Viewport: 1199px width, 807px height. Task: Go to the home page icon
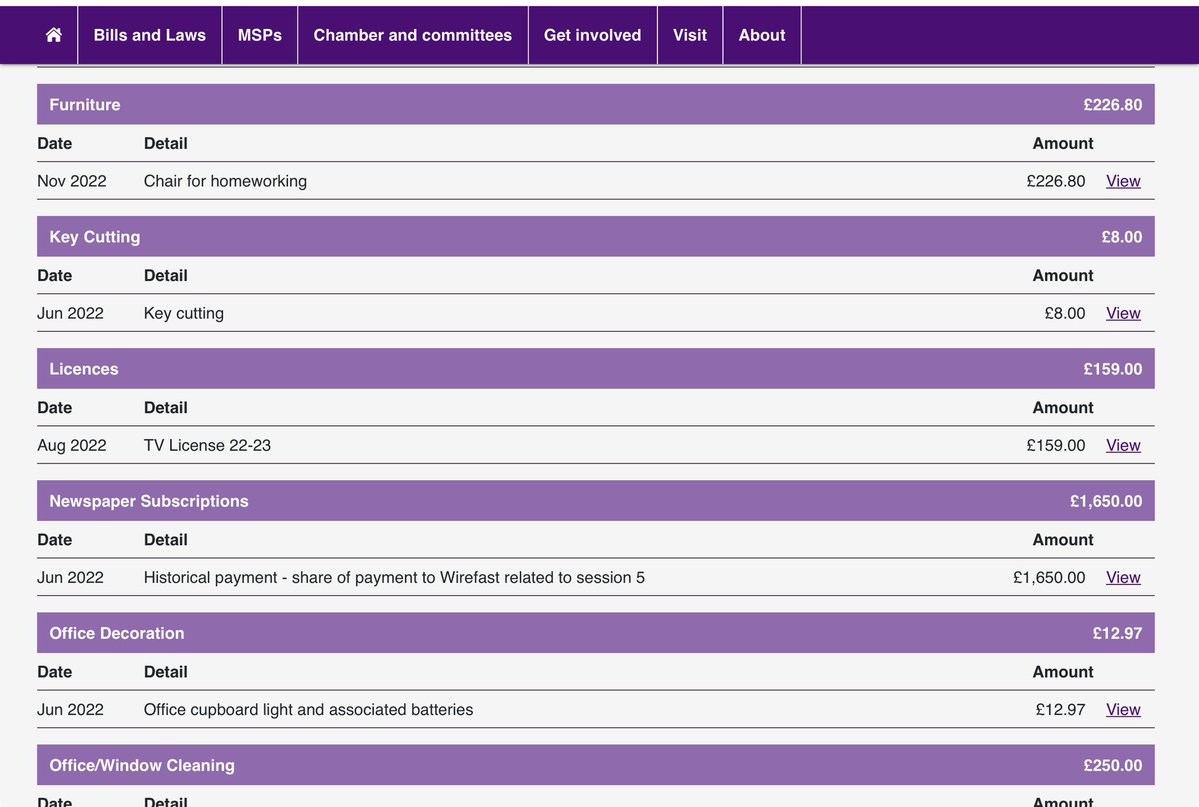pyautogui.click(x=54, y=35)
